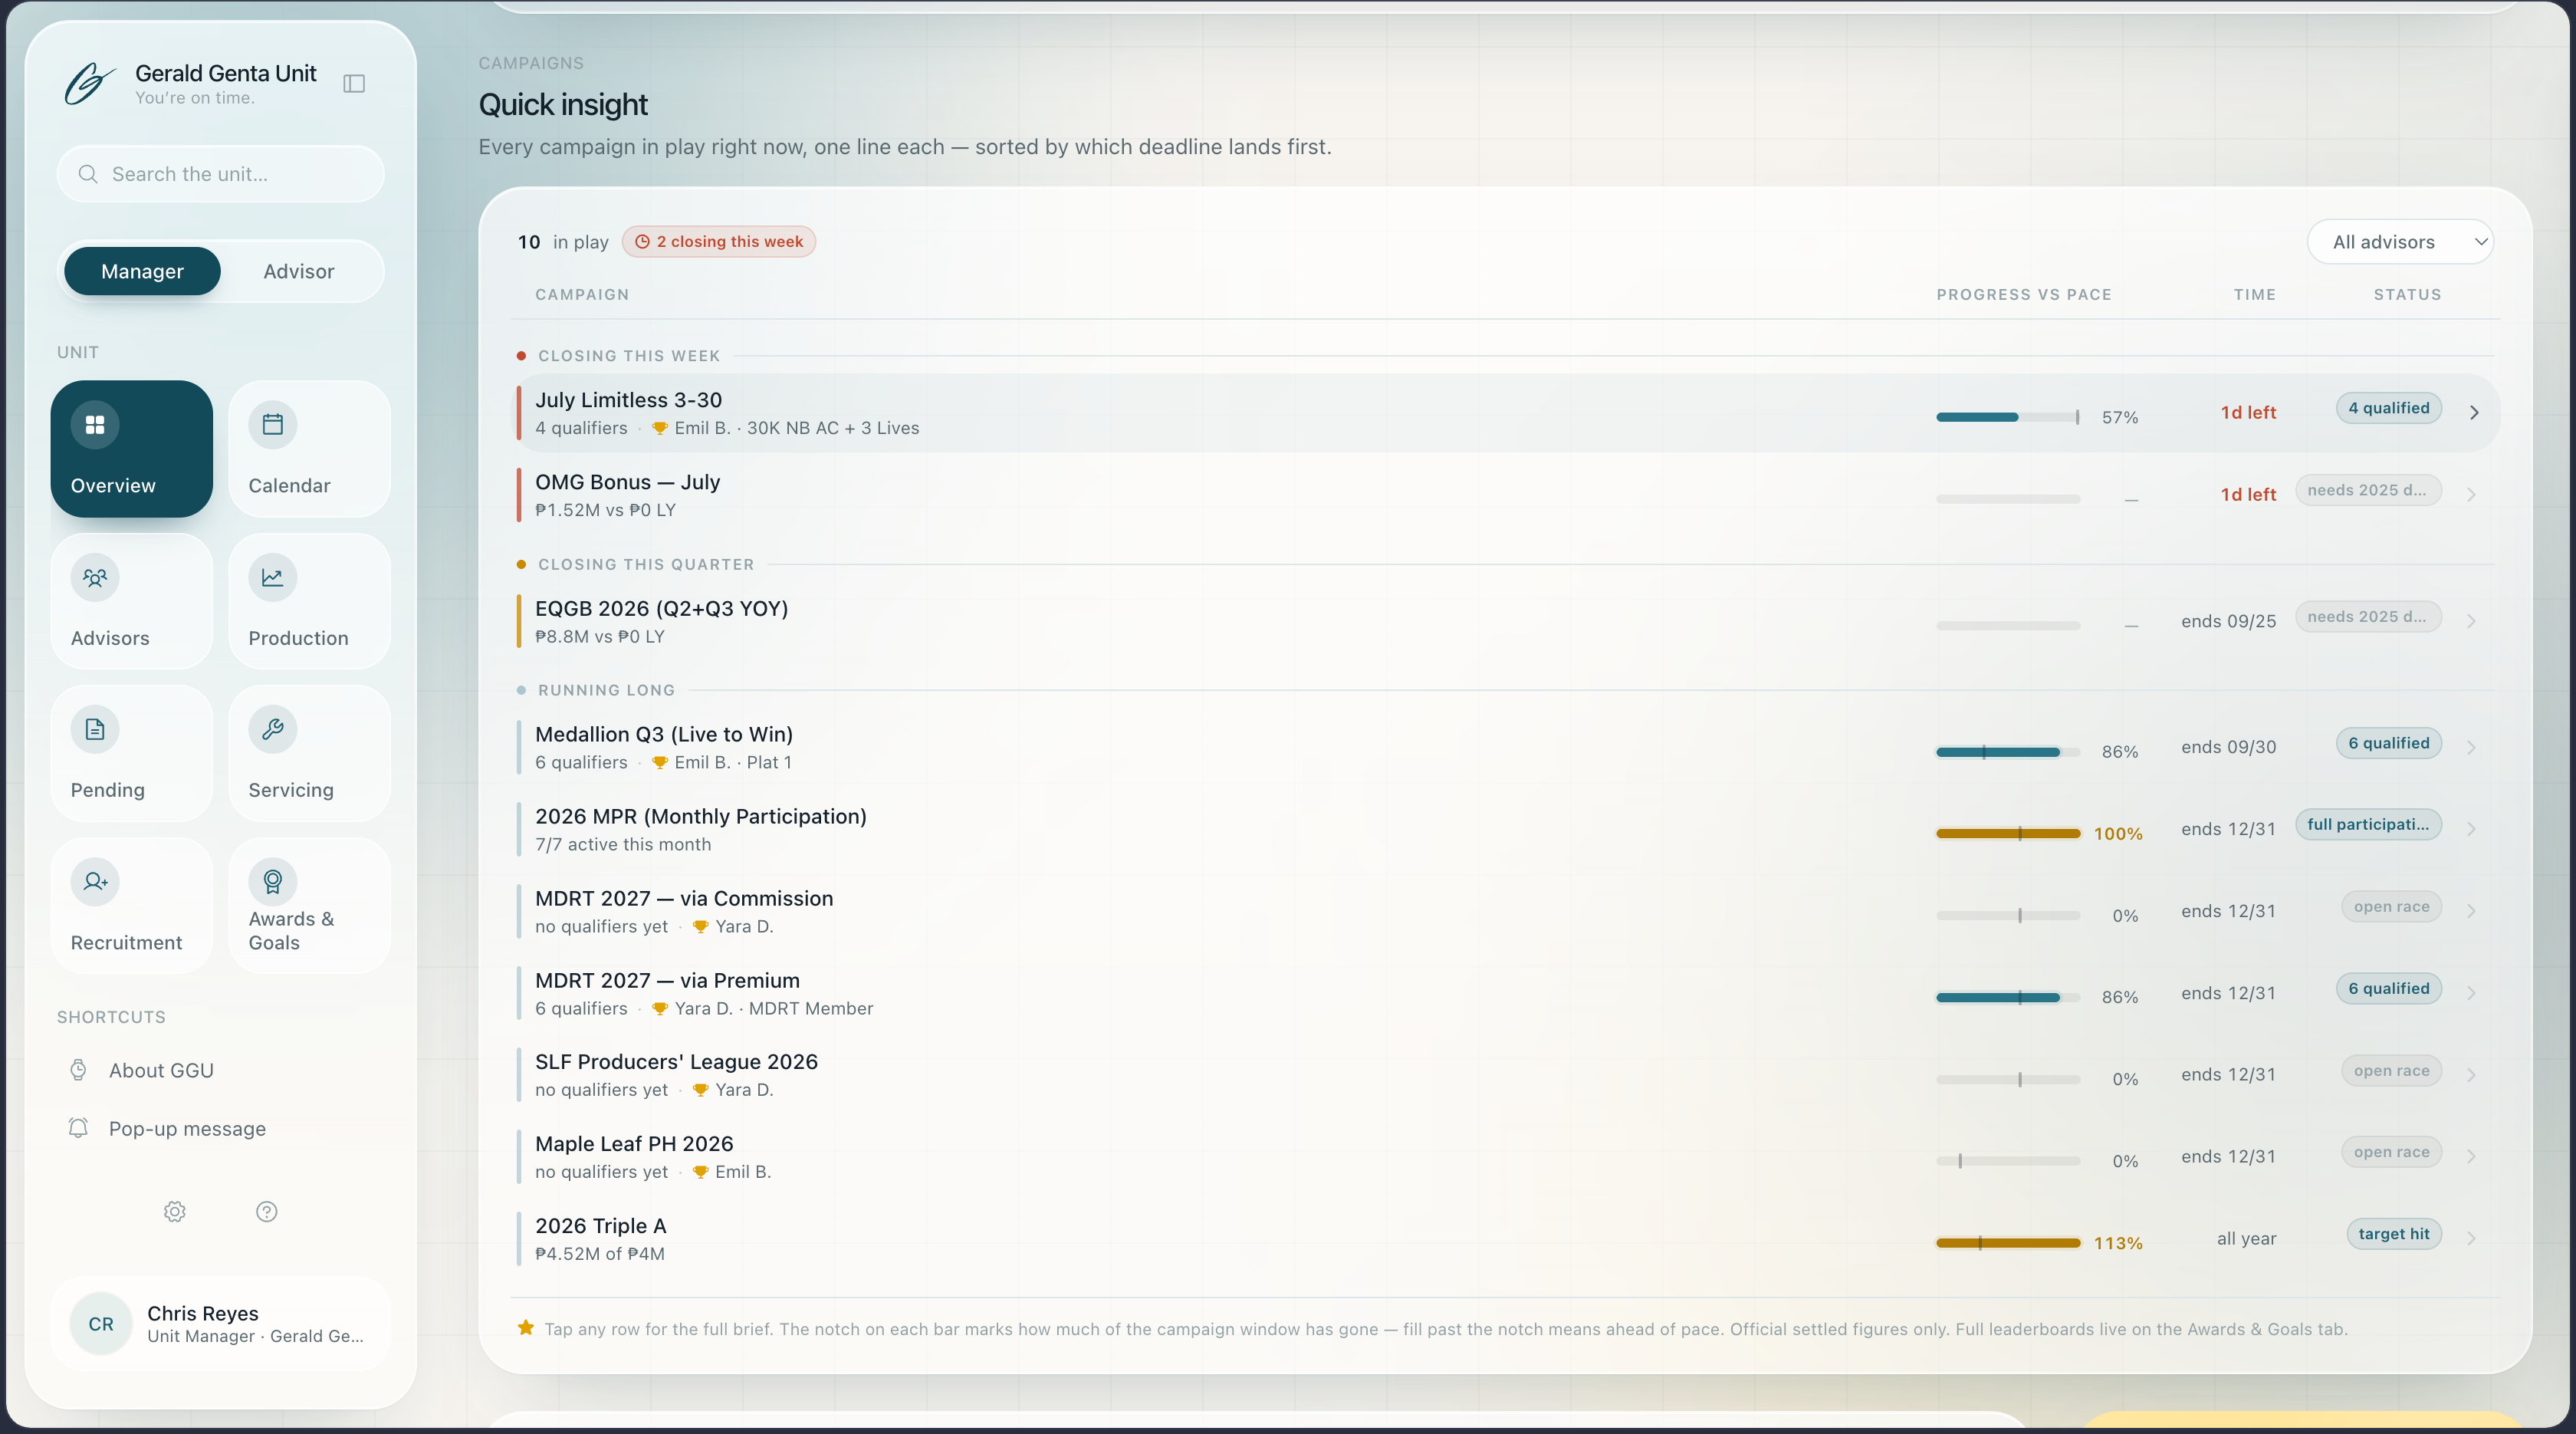This screenshot has width=2576, height=1434.
Task: Click the search magnifier icon
Action: (88, 174)
